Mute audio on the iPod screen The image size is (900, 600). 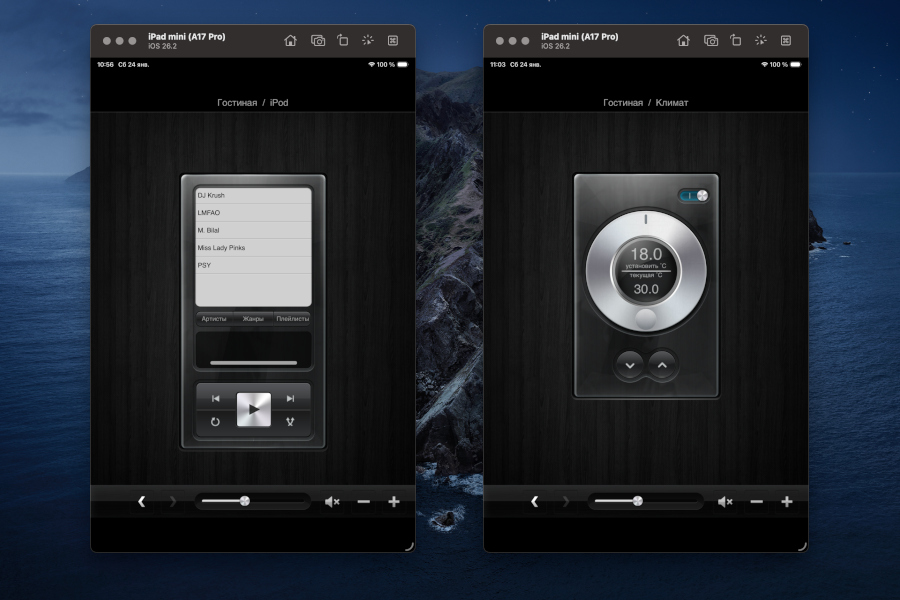click(332, 502)
